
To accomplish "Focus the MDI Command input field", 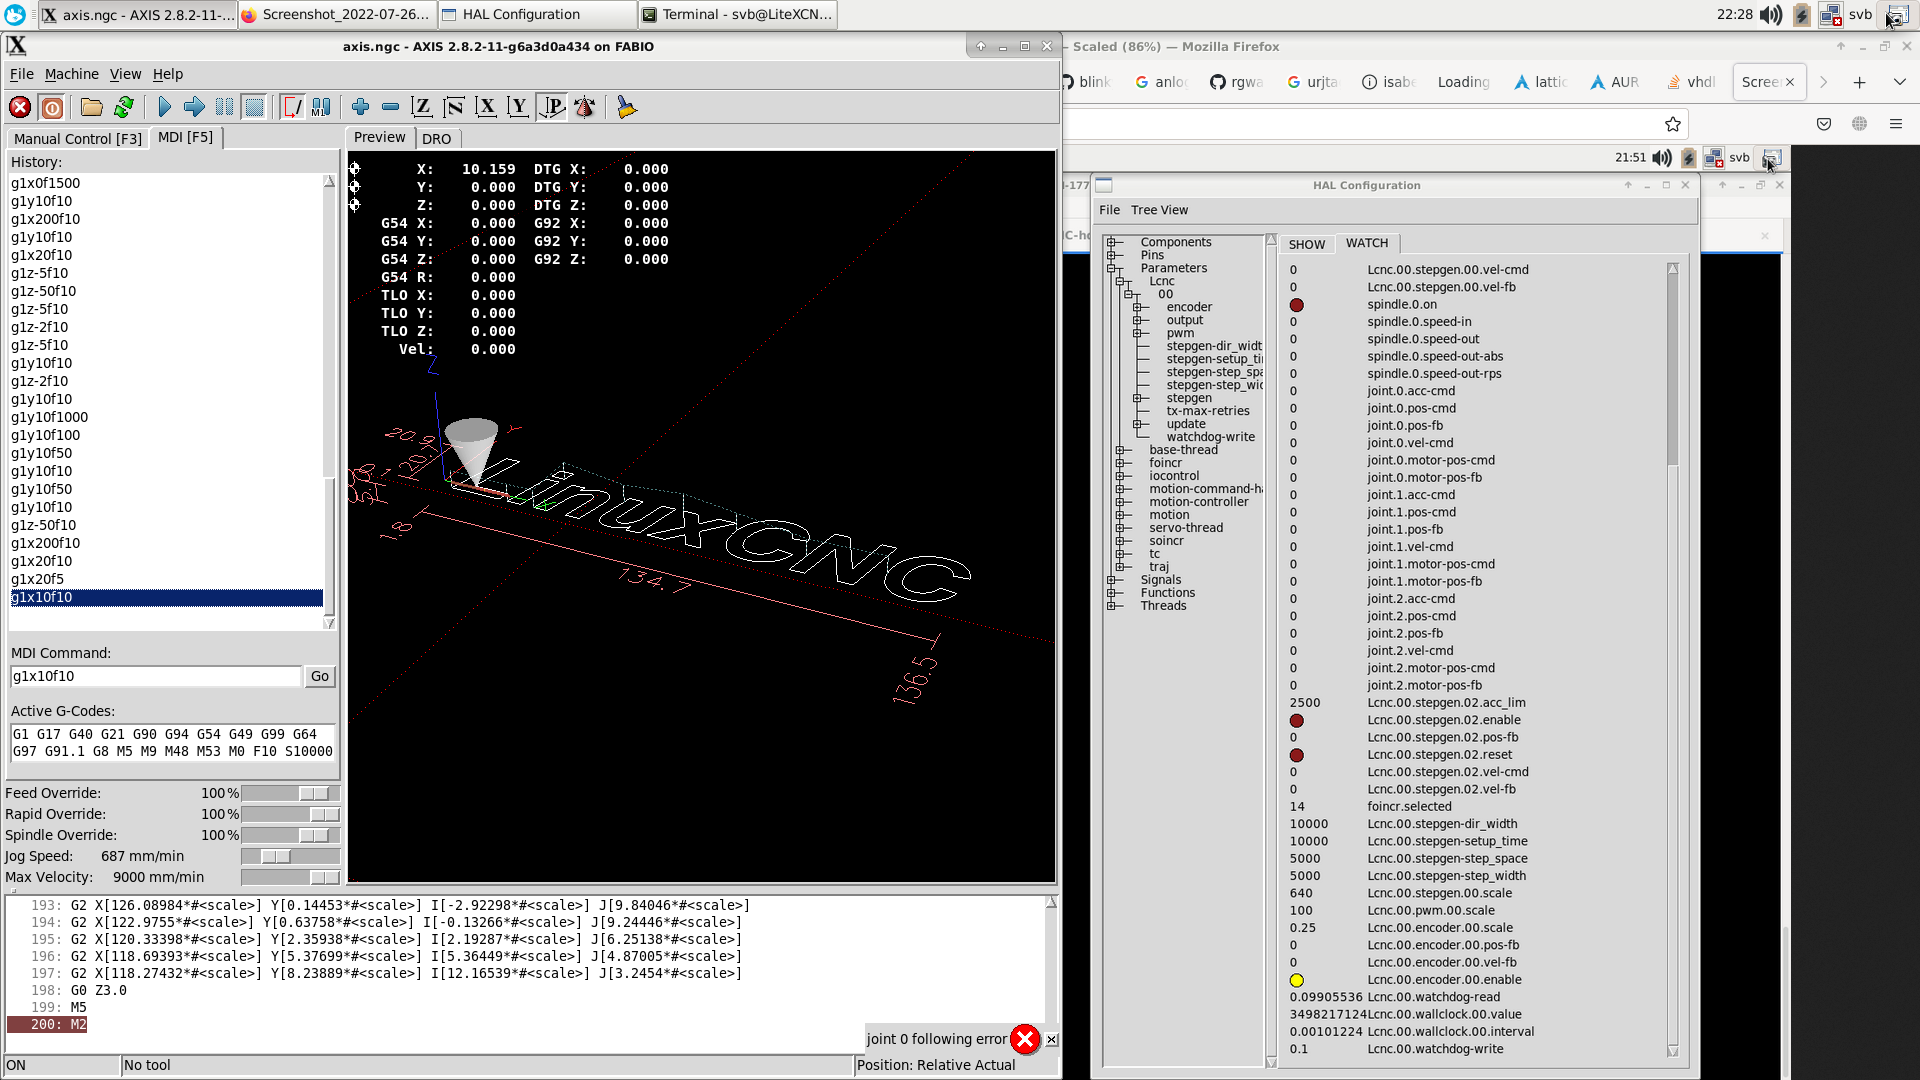I will (156, 676).
